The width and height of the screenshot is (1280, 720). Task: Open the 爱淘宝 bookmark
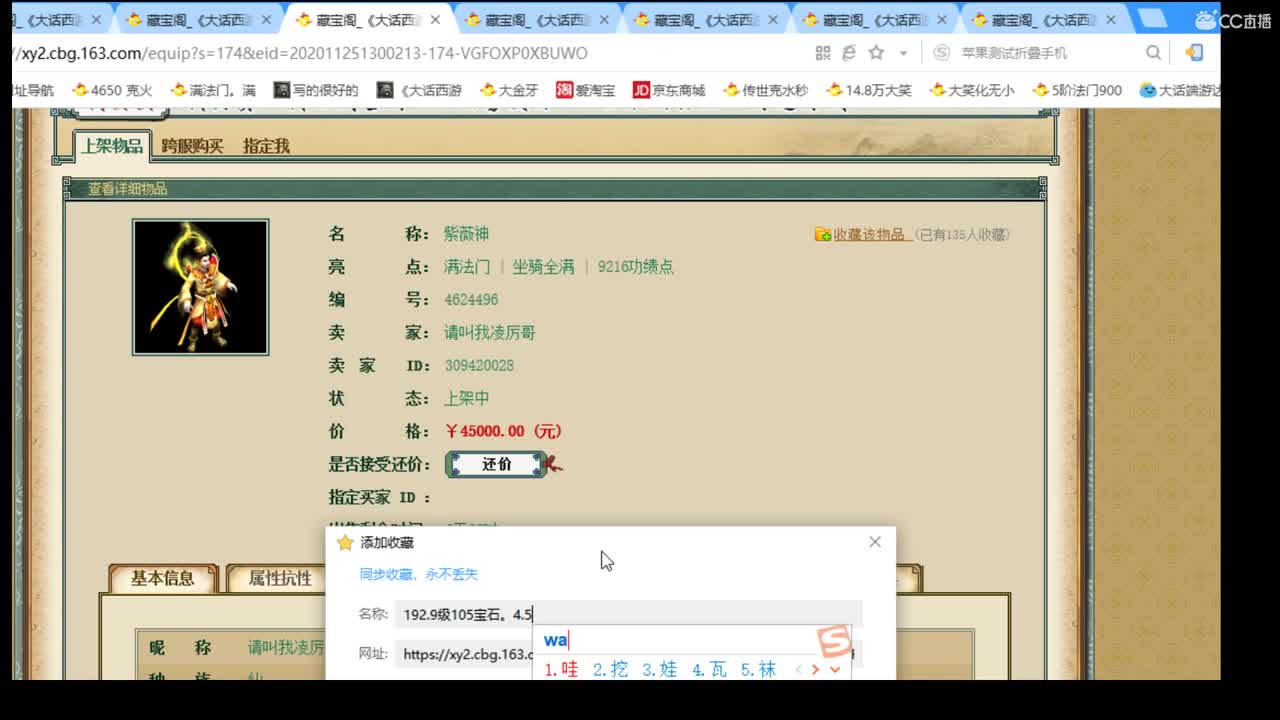point(586,90)
